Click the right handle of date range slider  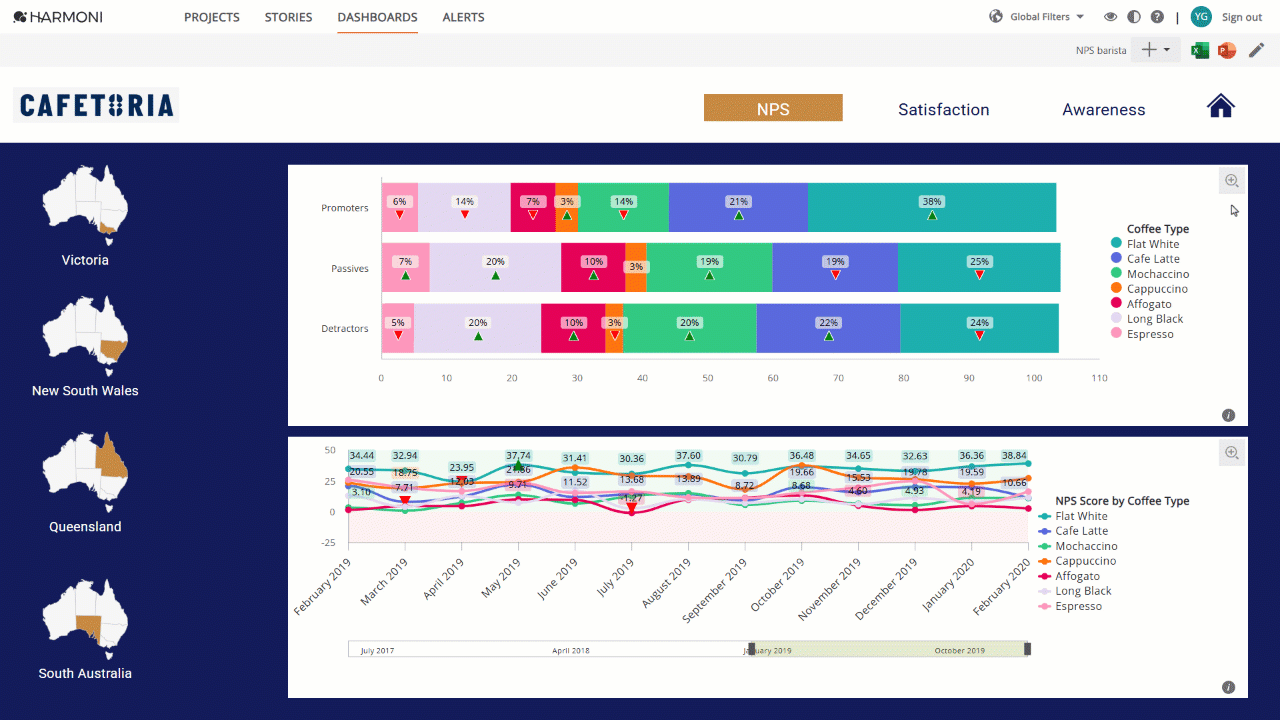coord(1027,649)
